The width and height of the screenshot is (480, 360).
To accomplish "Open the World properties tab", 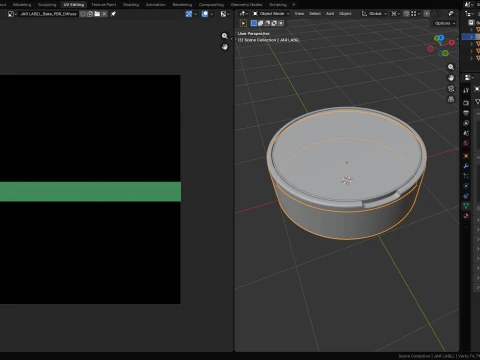I will click(x=466, y=143).
